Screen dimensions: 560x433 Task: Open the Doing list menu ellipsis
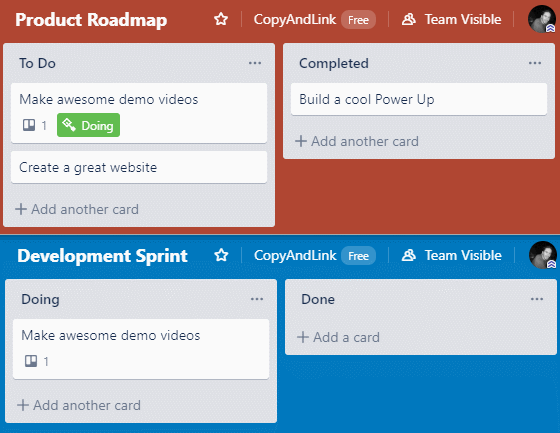pyautogui.click(x=257, y=299)
